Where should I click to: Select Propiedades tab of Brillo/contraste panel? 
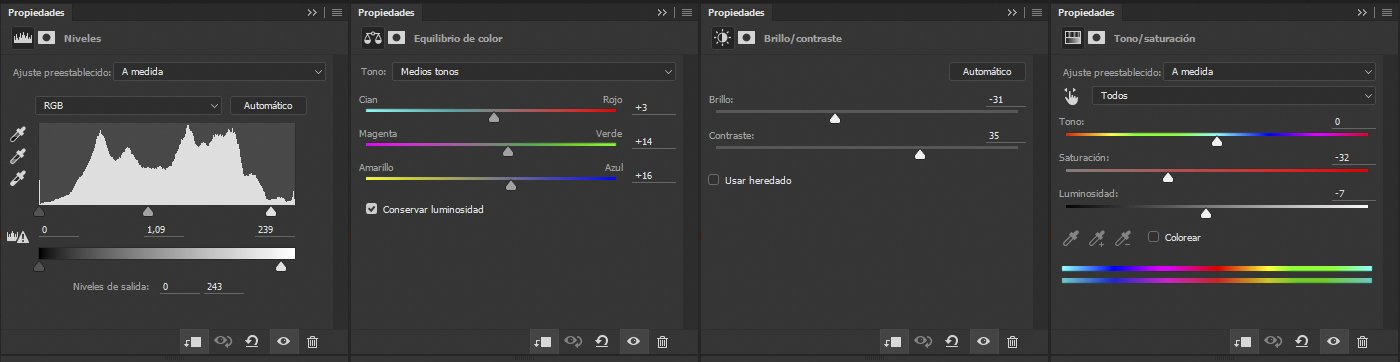tap(736, 13)
